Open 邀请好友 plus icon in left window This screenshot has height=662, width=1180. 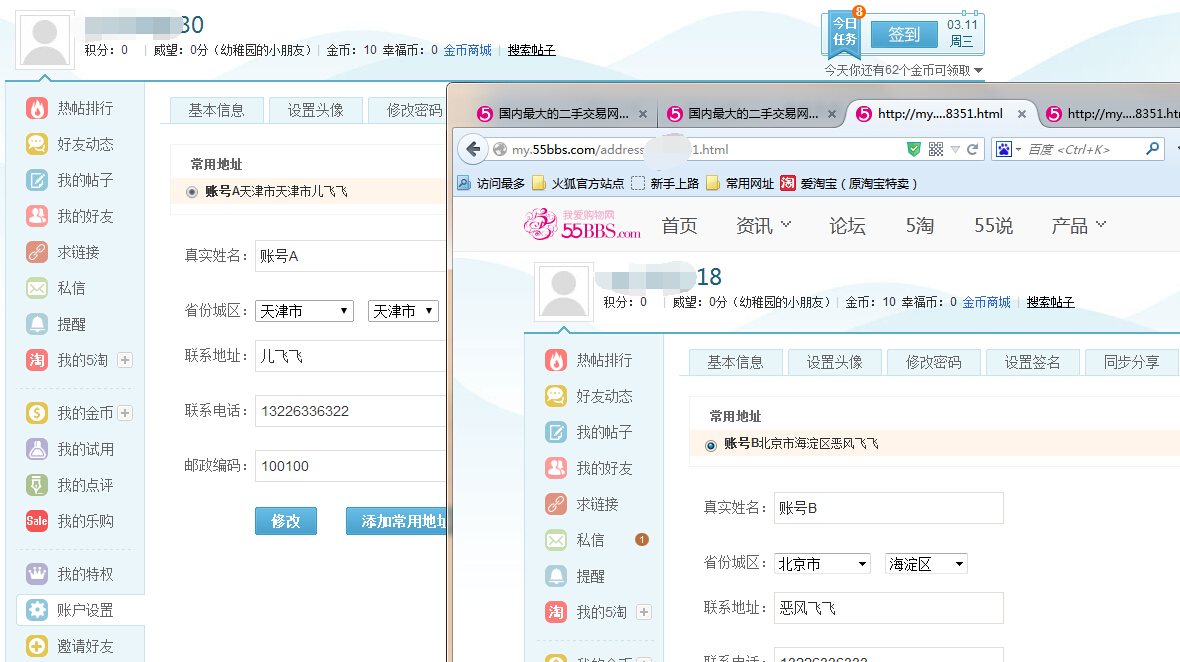[x=36, y=646]
